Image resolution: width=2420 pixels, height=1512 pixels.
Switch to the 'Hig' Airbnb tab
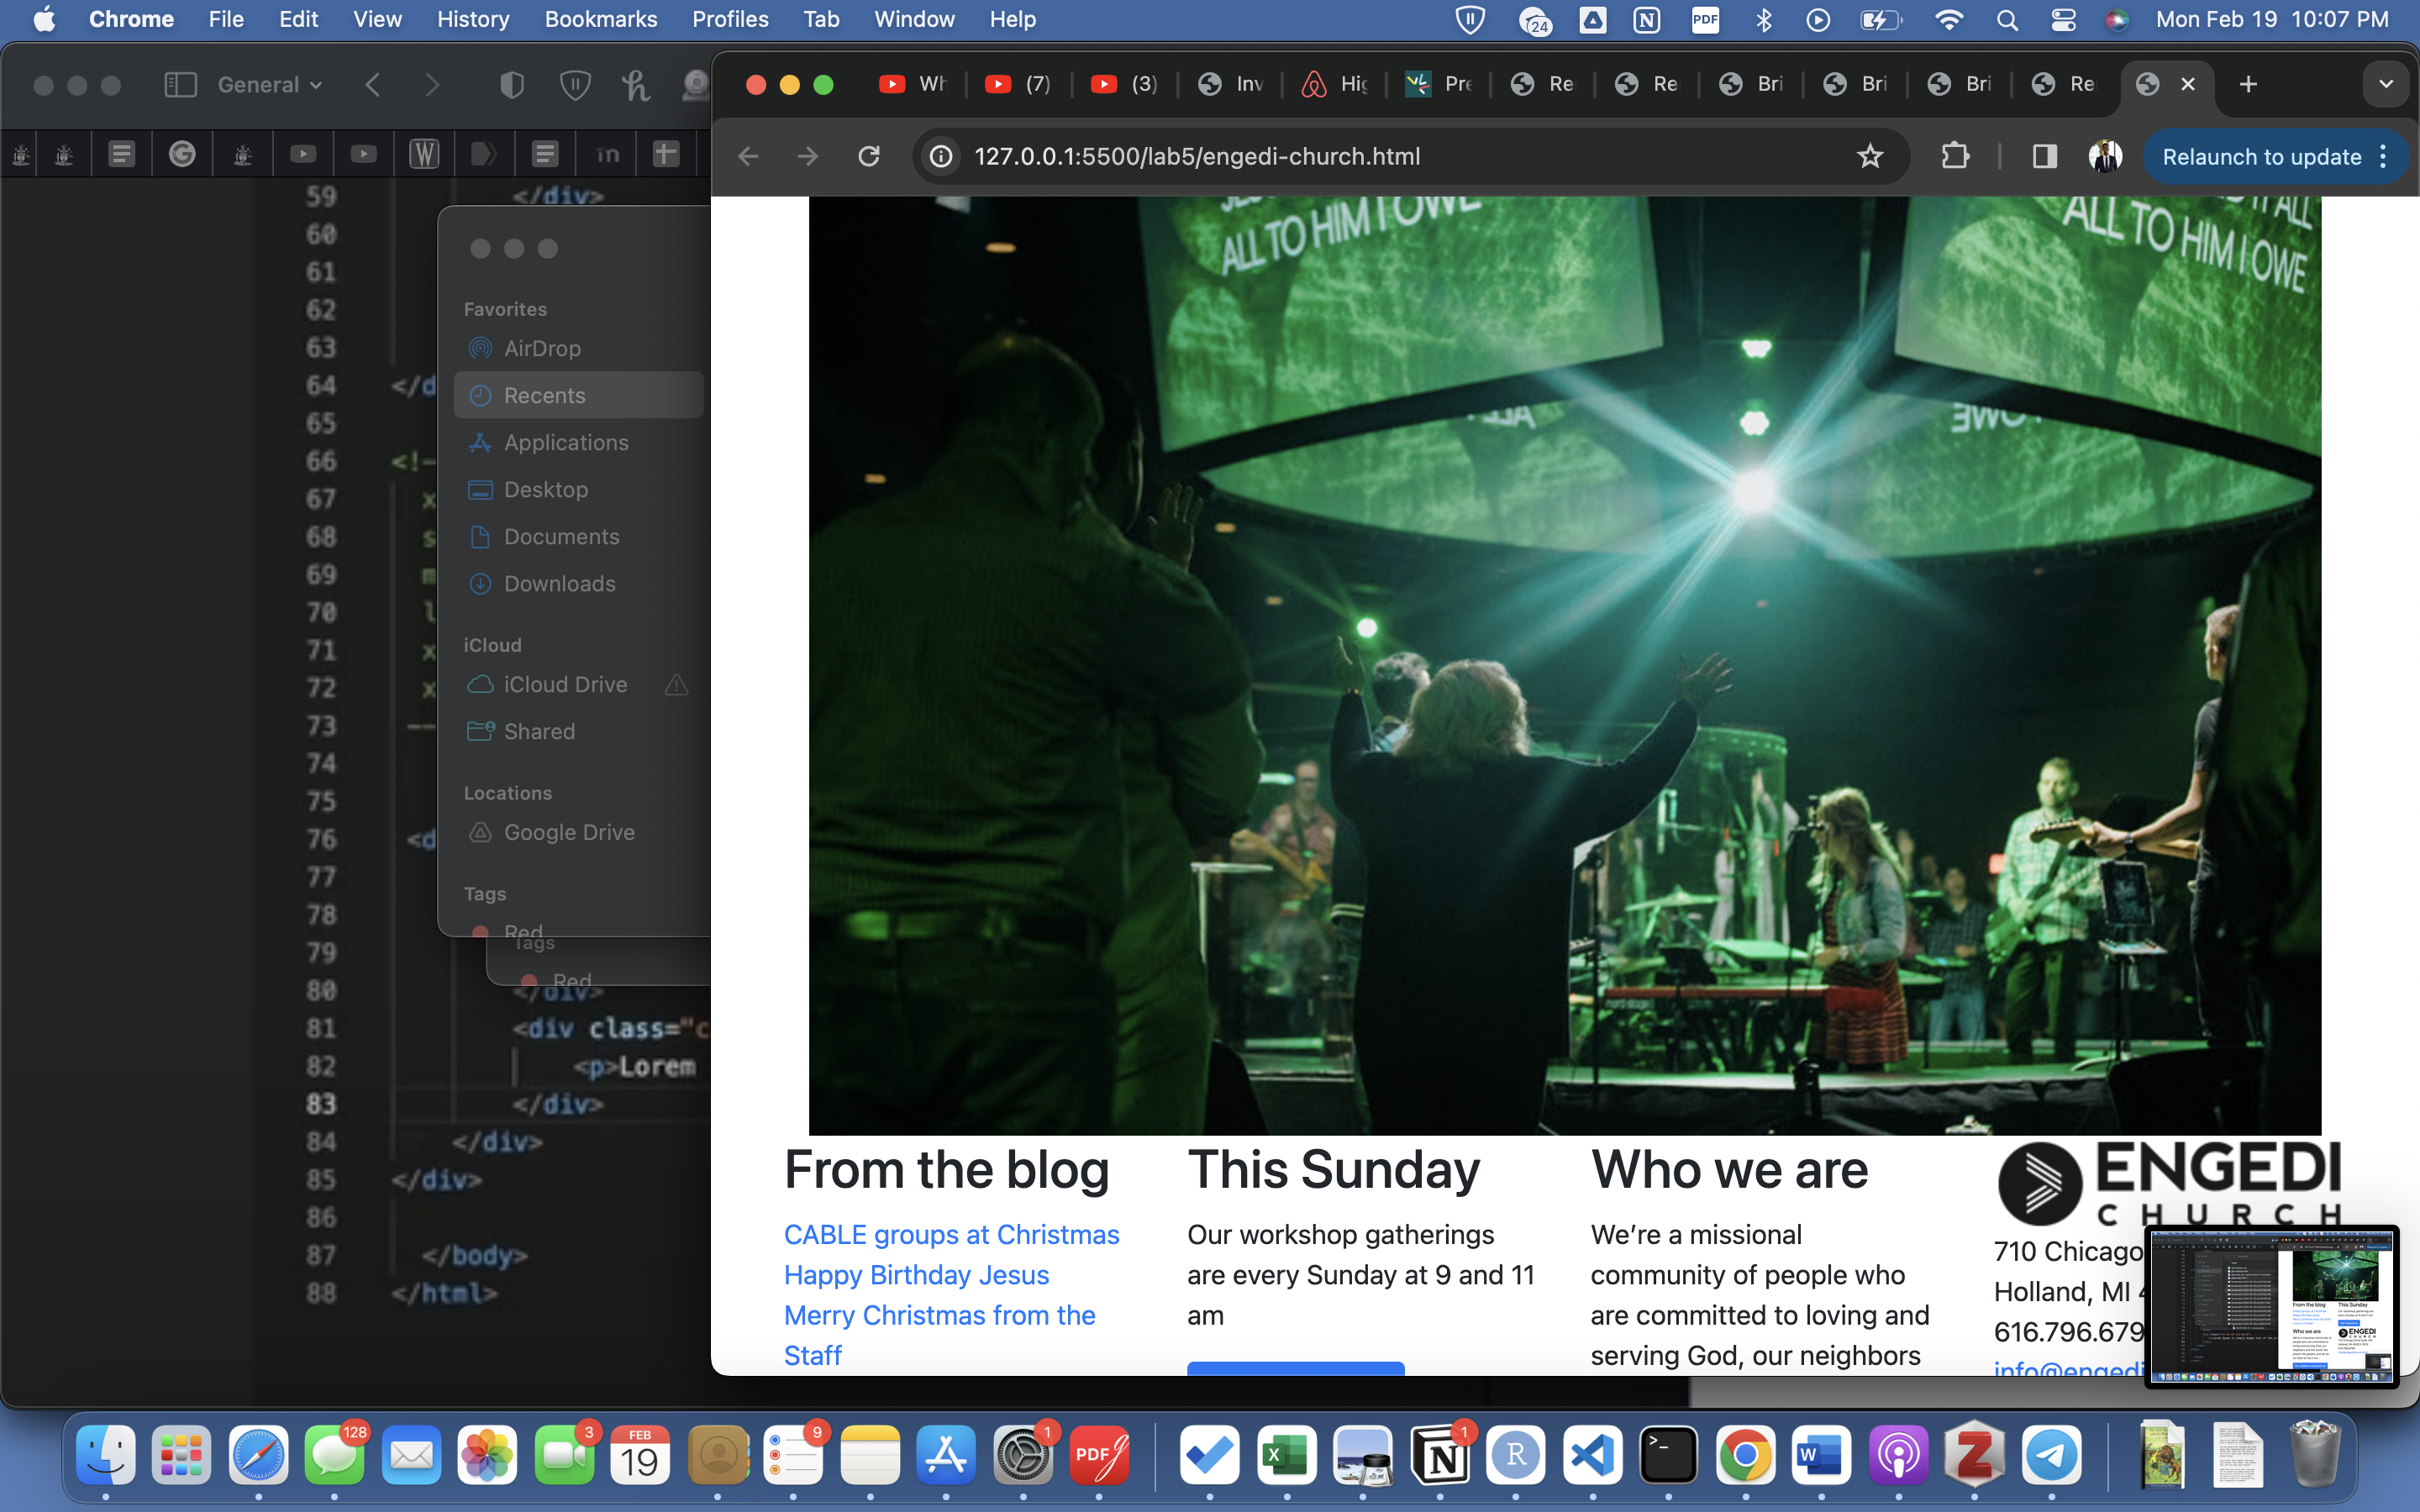click(x=1335, y=84)
